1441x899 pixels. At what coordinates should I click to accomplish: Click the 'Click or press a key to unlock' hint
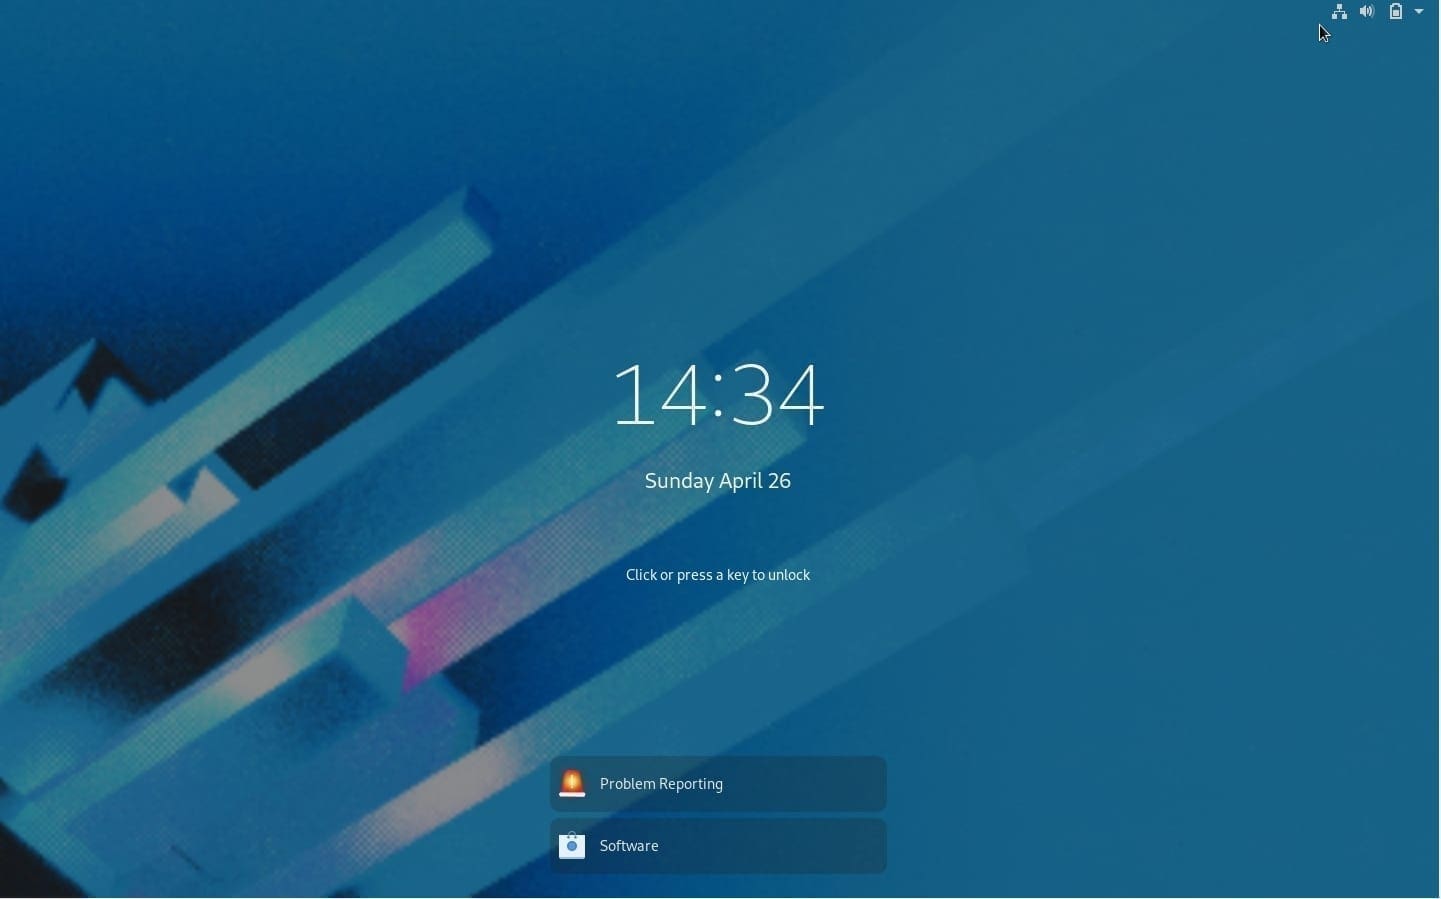pyautogui.click(x=718, y=576)
